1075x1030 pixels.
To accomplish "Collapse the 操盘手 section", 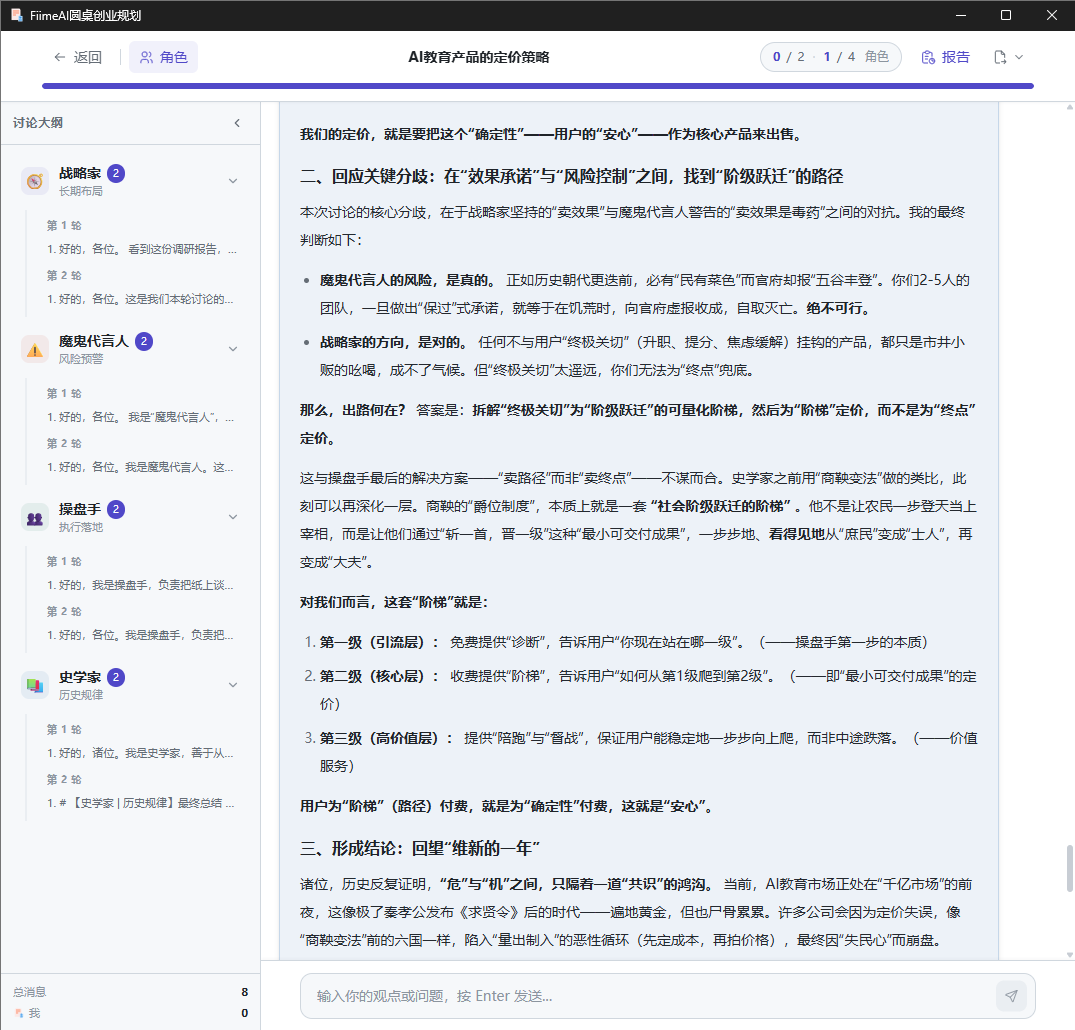I will click(233, 517).
